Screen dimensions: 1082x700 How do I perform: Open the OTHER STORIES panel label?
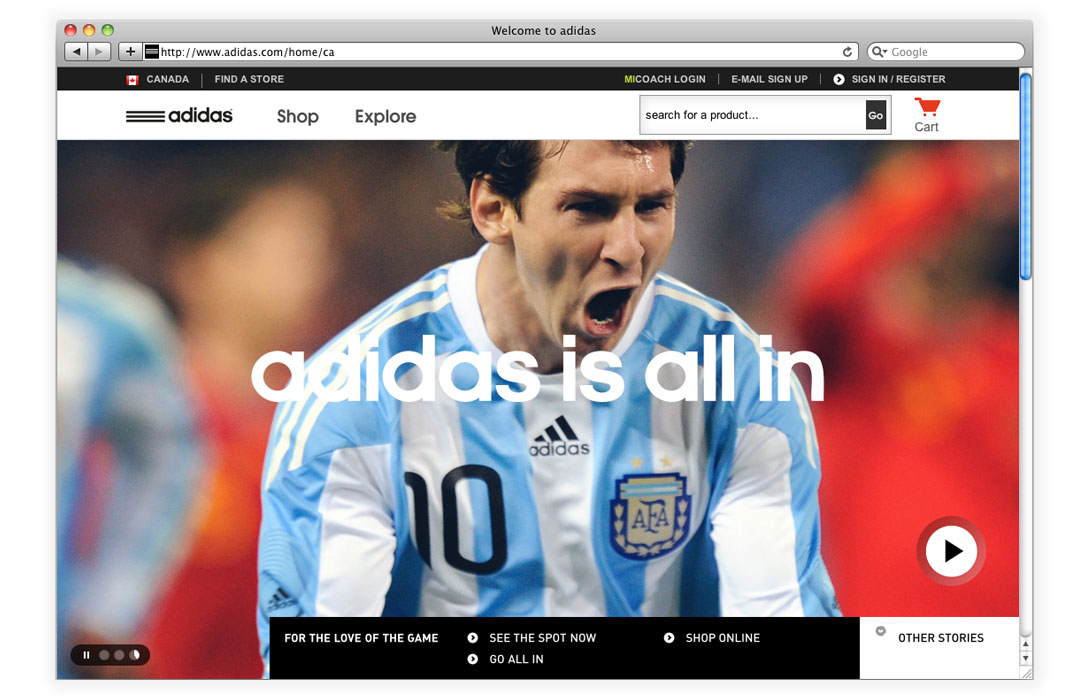(941, 638)
